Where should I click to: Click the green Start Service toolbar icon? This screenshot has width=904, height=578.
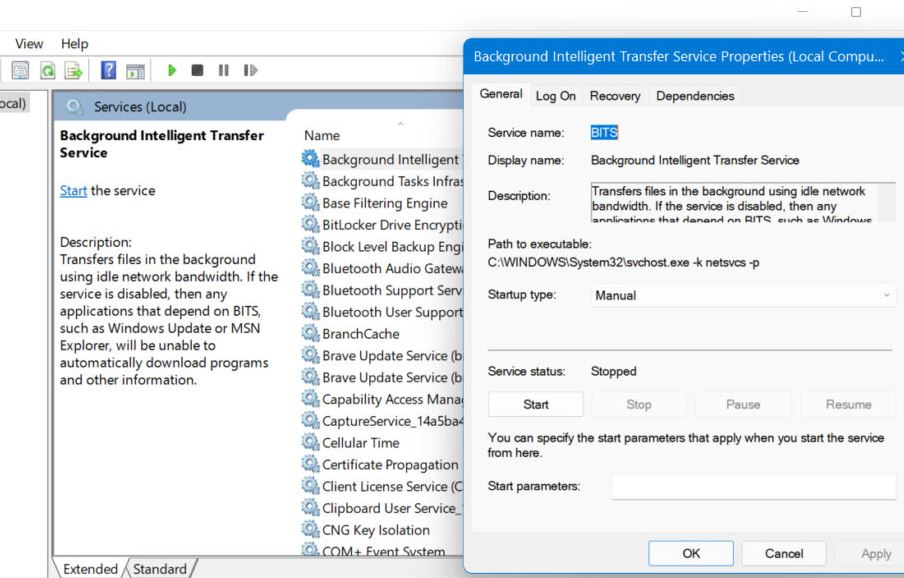(172, 71)
